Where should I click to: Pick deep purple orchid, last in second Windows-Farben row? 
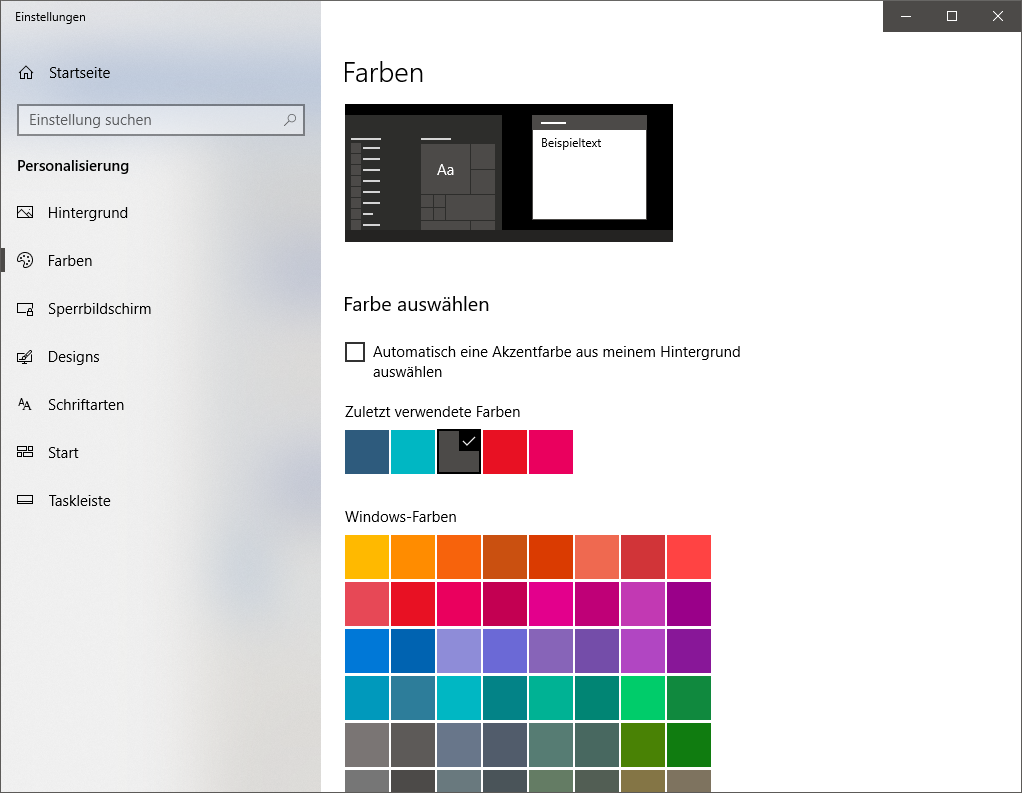point(689,604)
